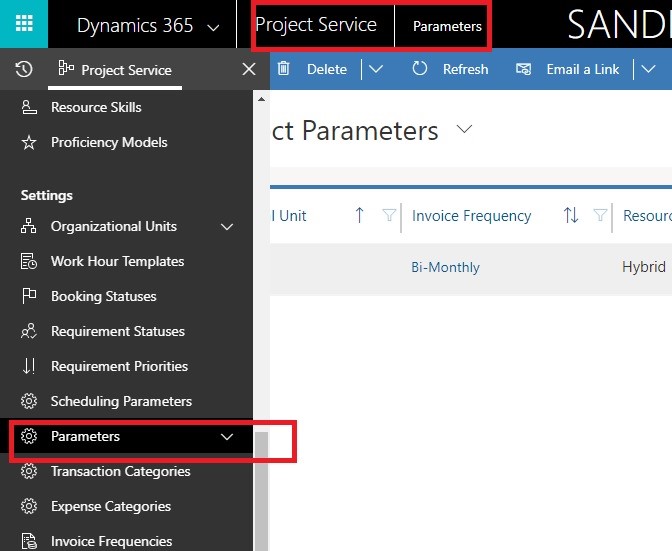The width and height of the screenshot is (672, 551).
Task: Click the Delete trash can icon
Action: [284, 69]
